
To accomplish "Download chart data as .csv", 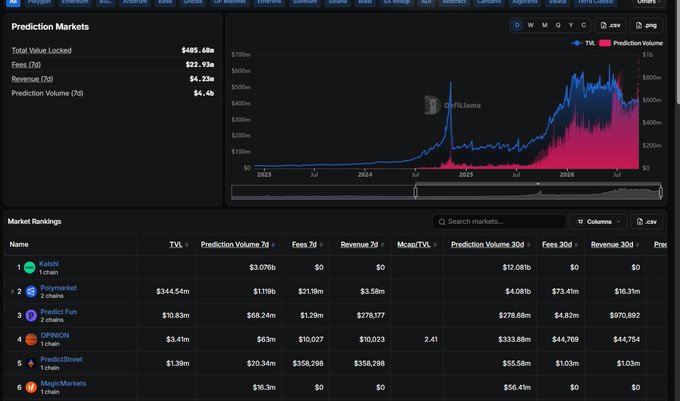I will [610, 25].
